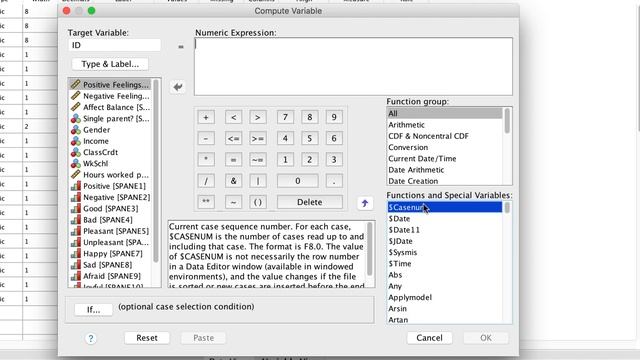Click inside the Numeric Expression box

coord(353,67)
